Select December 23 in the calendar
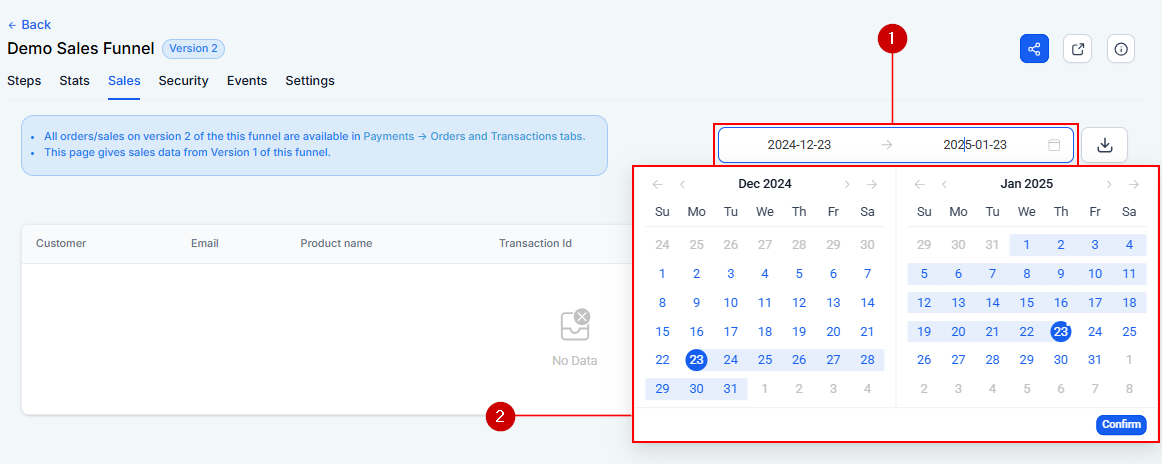The height and width of the screenshot is (464, 1162). [x=697, y=360]
